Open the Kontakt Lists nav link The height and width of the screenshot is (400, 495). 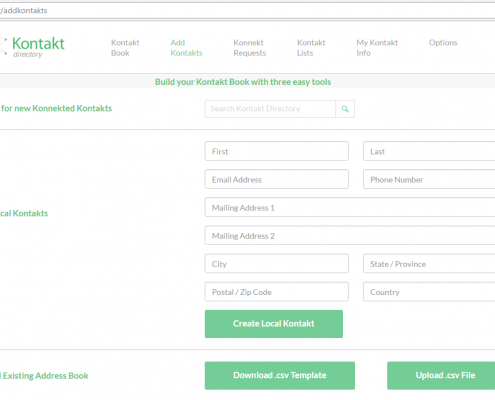[x=311, y=48]
